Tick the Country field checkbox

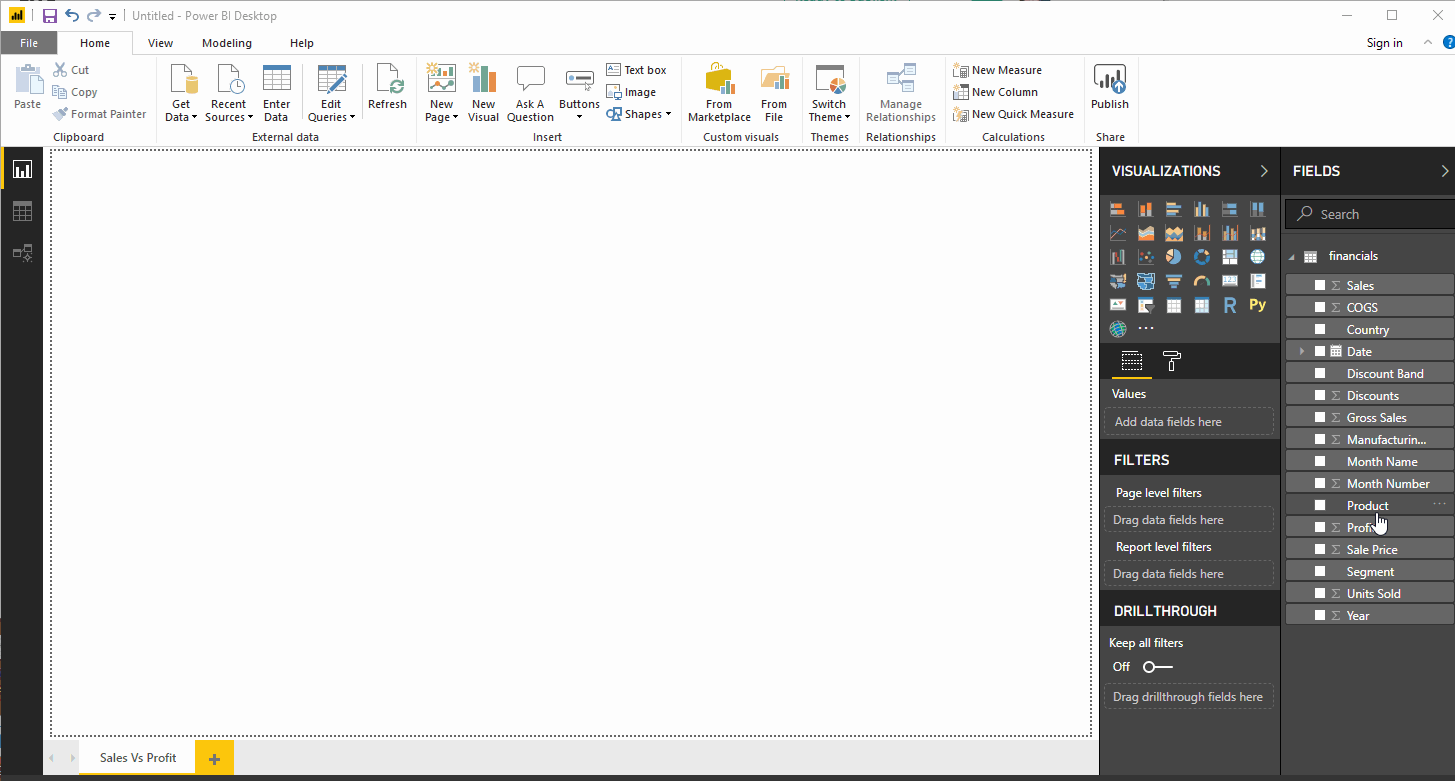tap(1320, 330)
